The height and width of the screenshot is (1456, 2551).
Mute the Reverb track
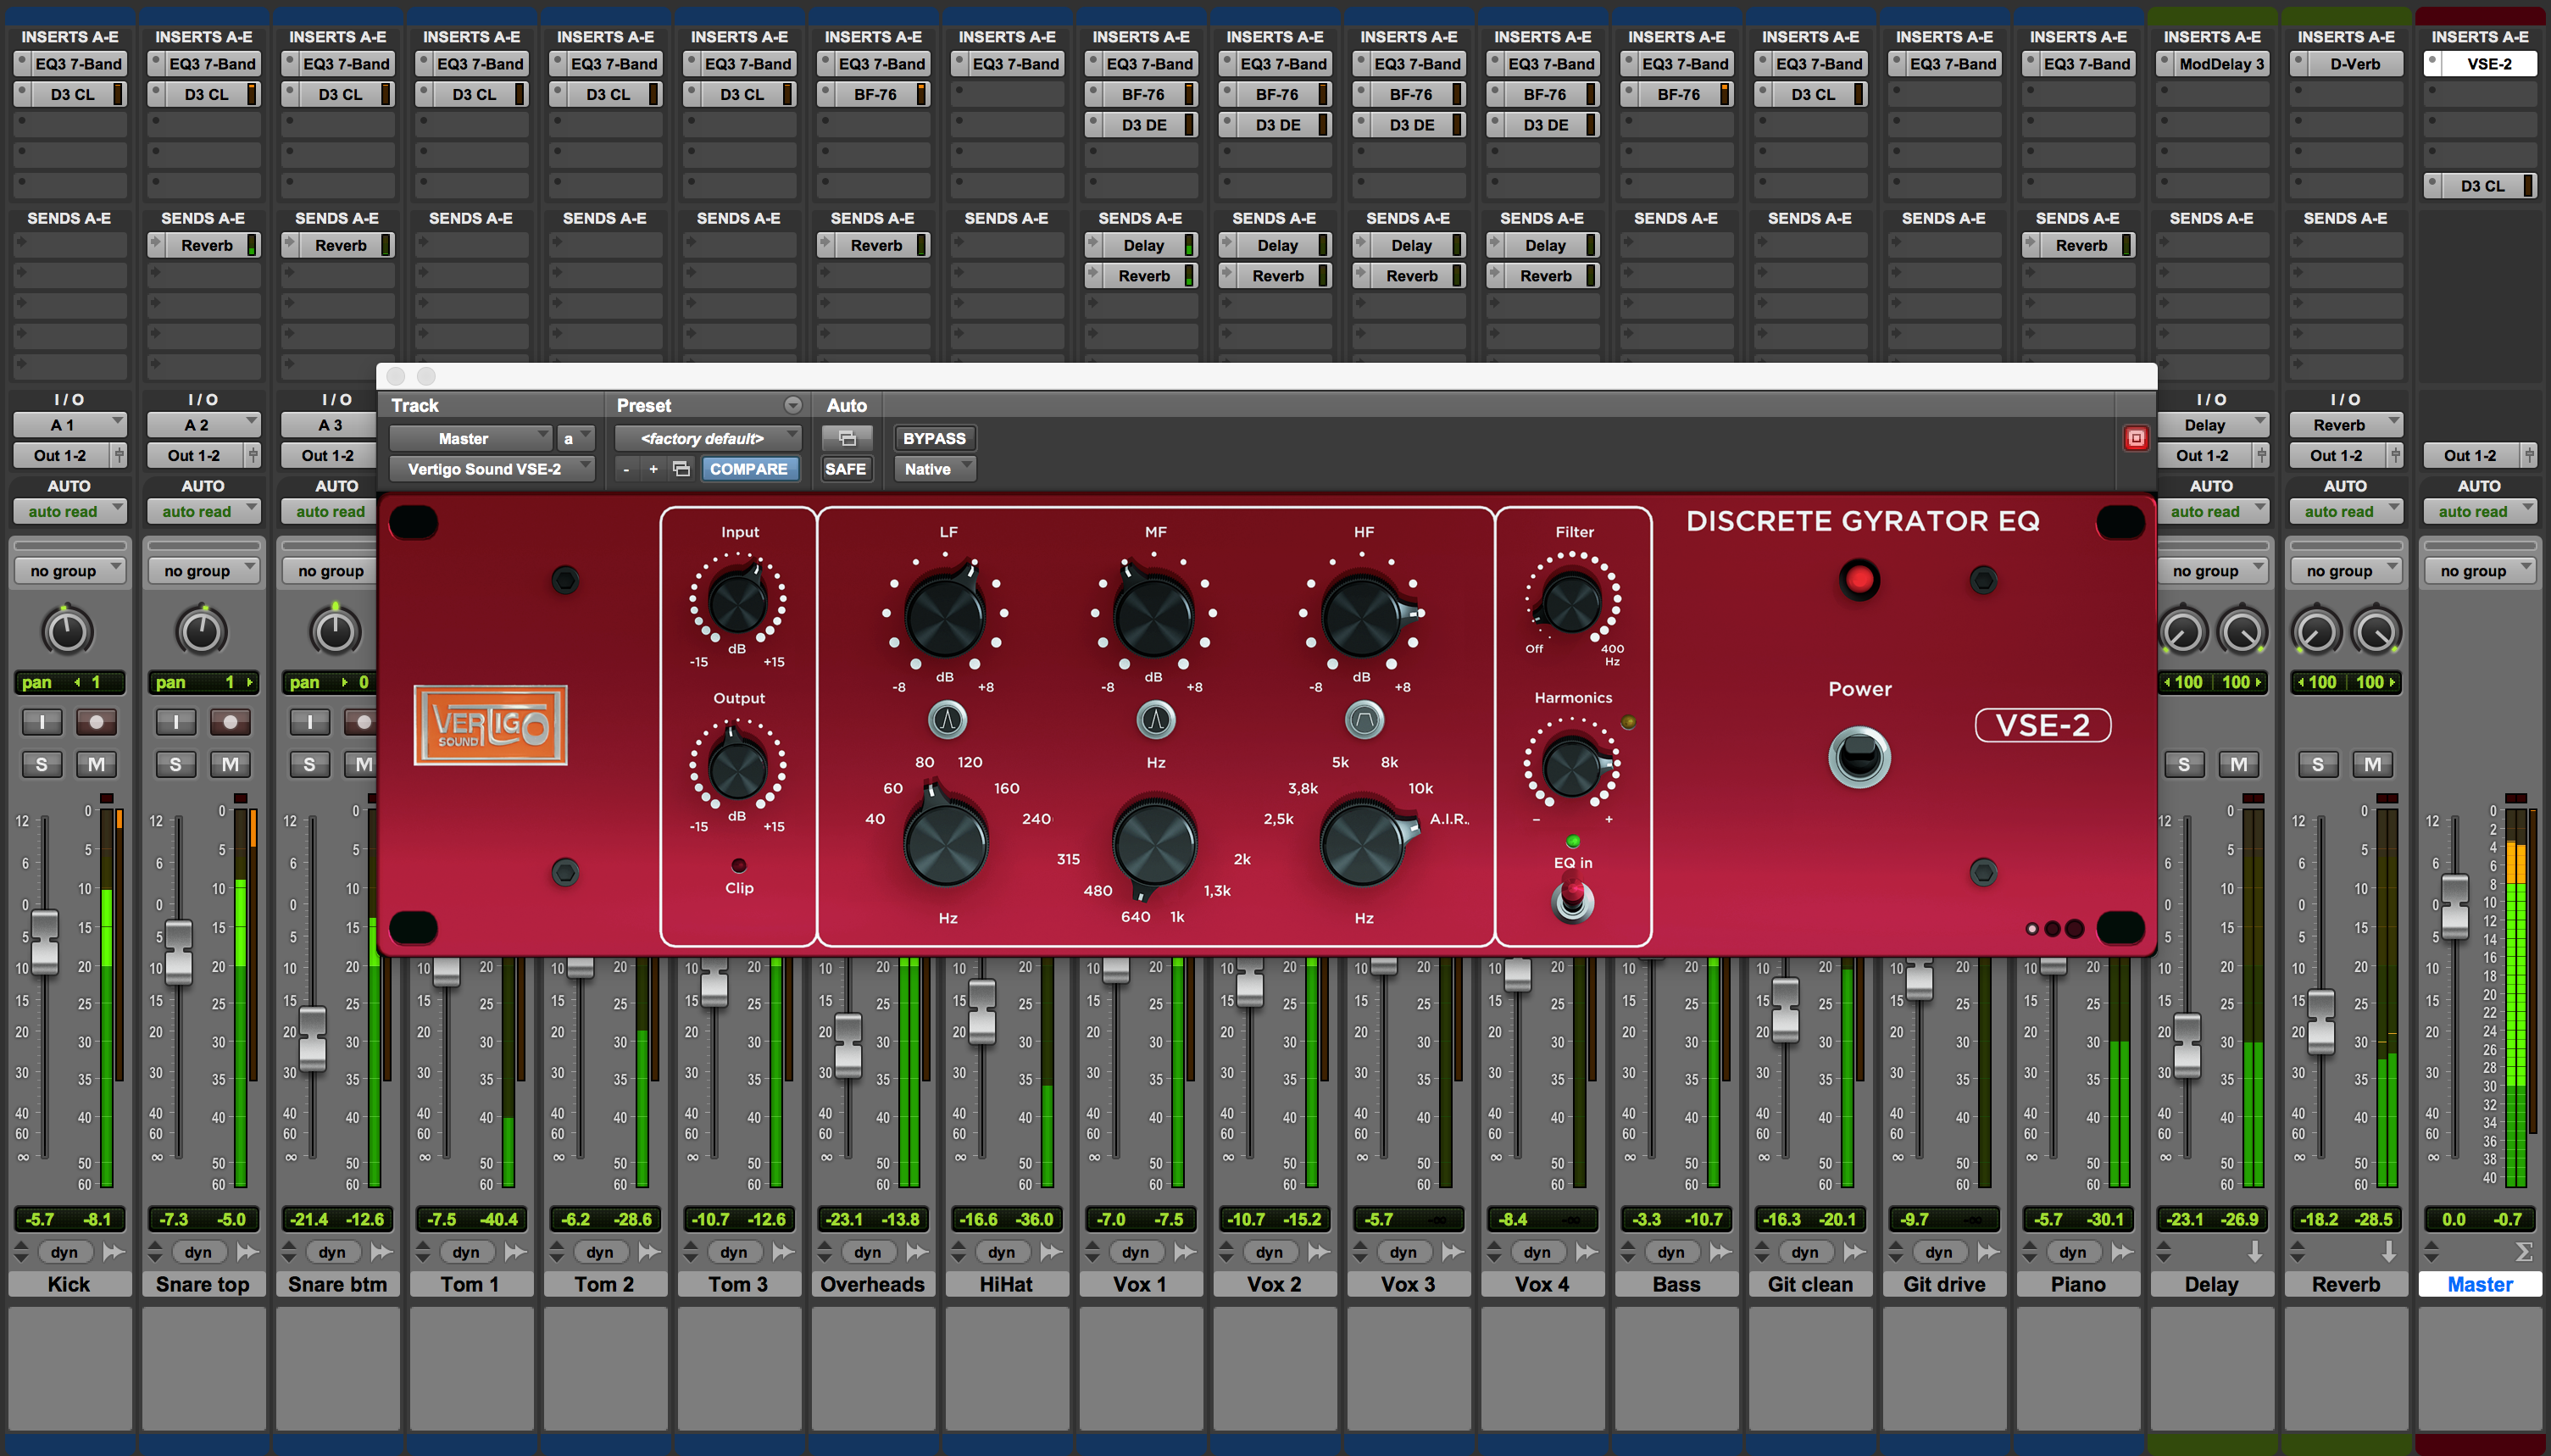coord(2372,764)
